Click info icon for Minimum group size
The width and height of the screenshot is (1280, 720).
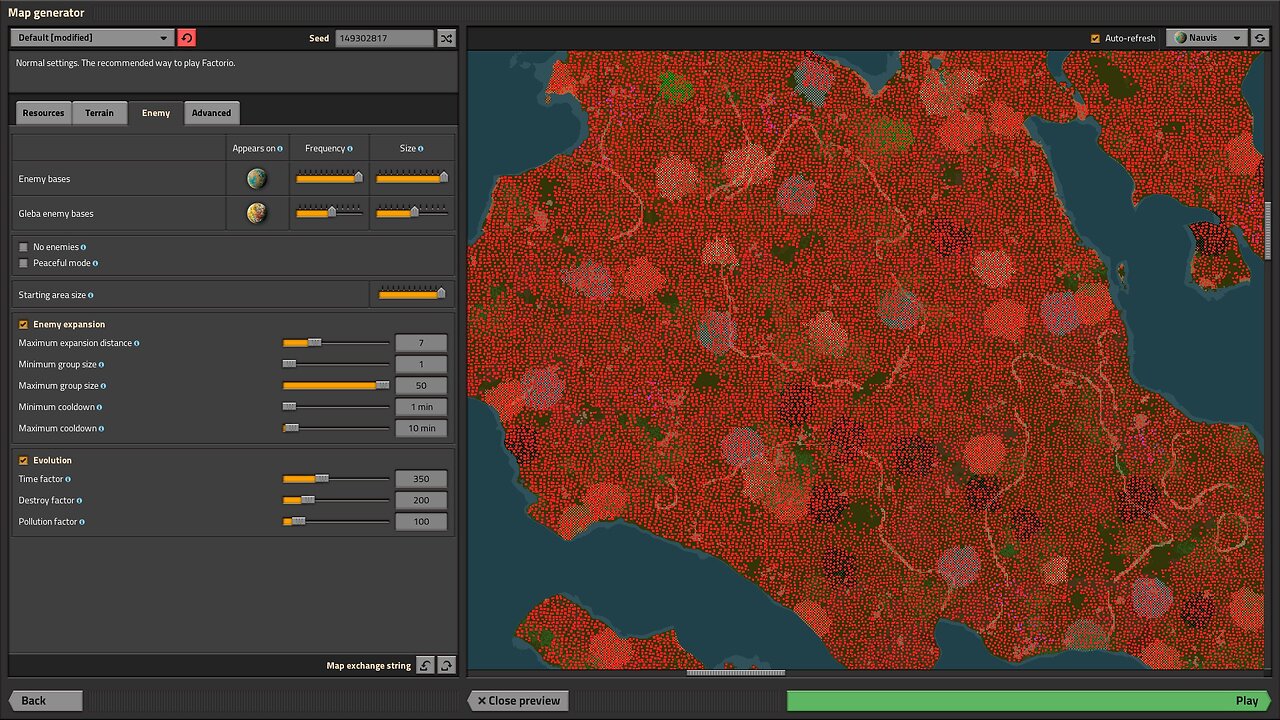(x=102, y=365)
